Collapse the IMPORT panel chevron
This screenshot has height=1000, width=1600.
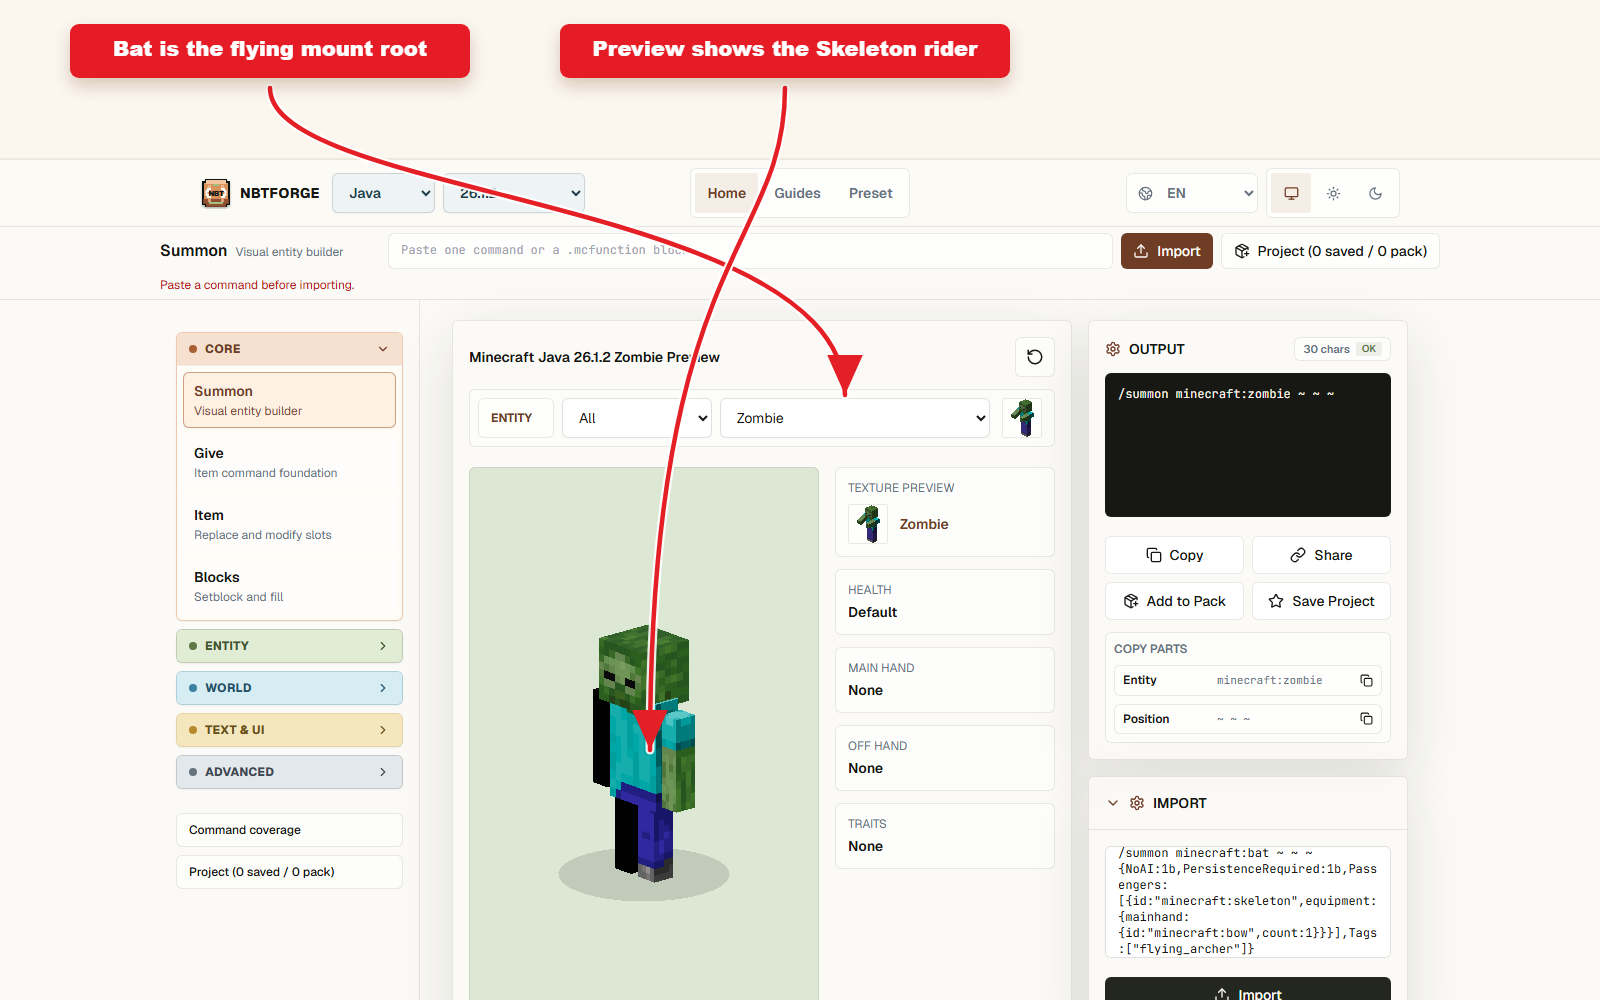(1113, 803)
